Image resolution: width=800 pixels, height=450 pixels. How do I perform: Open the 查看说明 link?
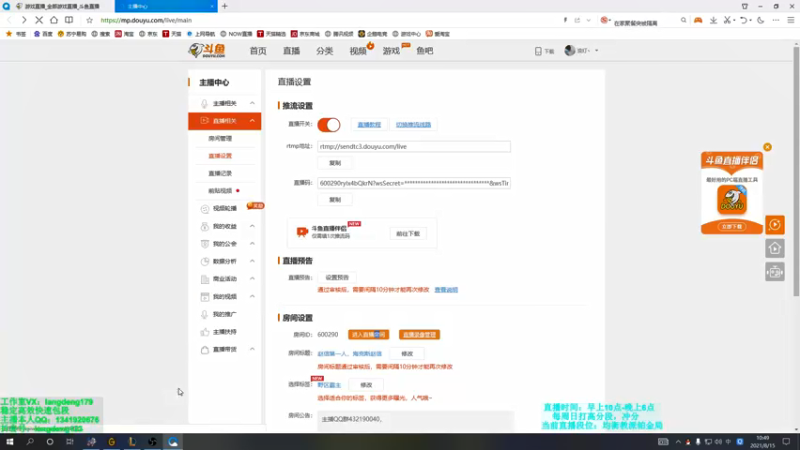click(x=446, y=290)
